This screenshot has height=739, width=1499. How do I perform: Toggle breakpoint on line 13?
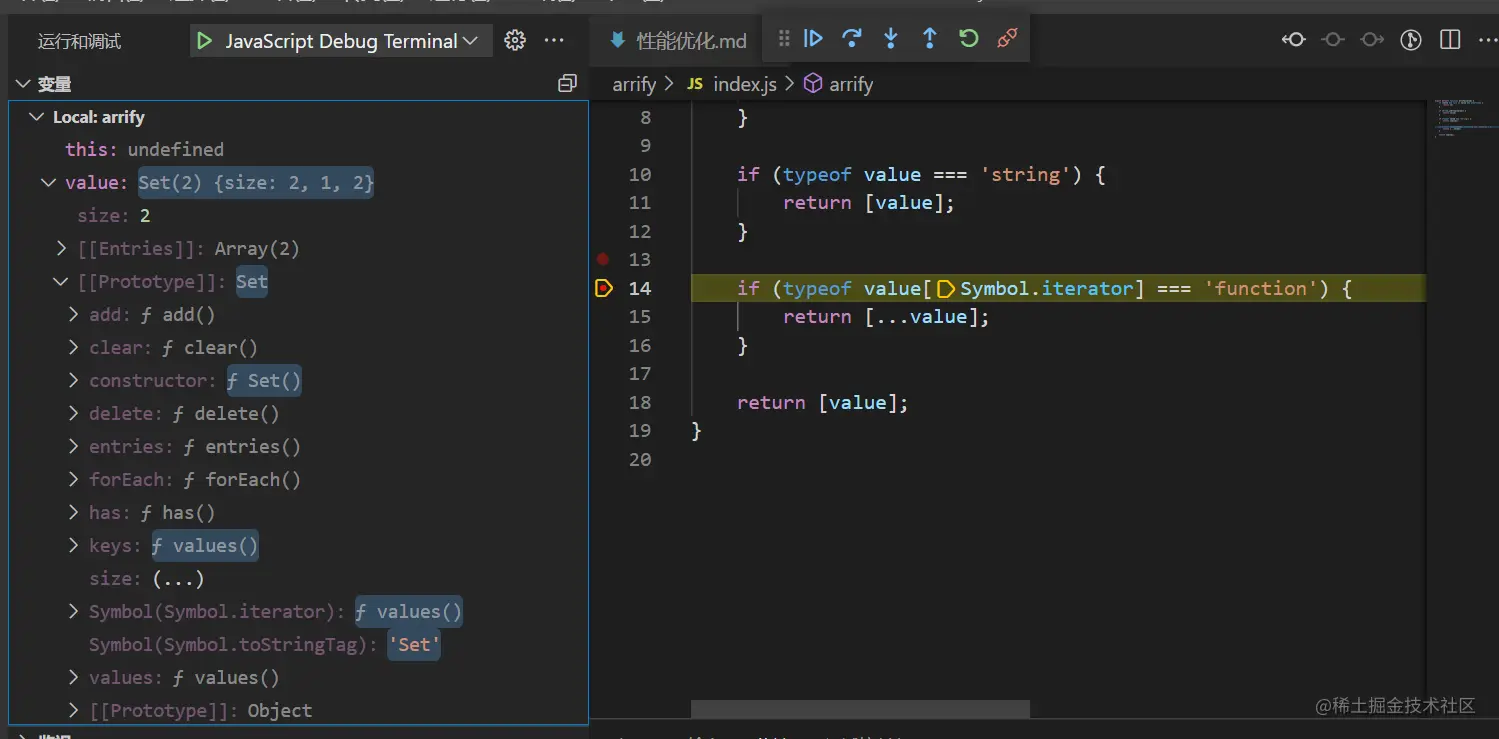tap(603, 259)
